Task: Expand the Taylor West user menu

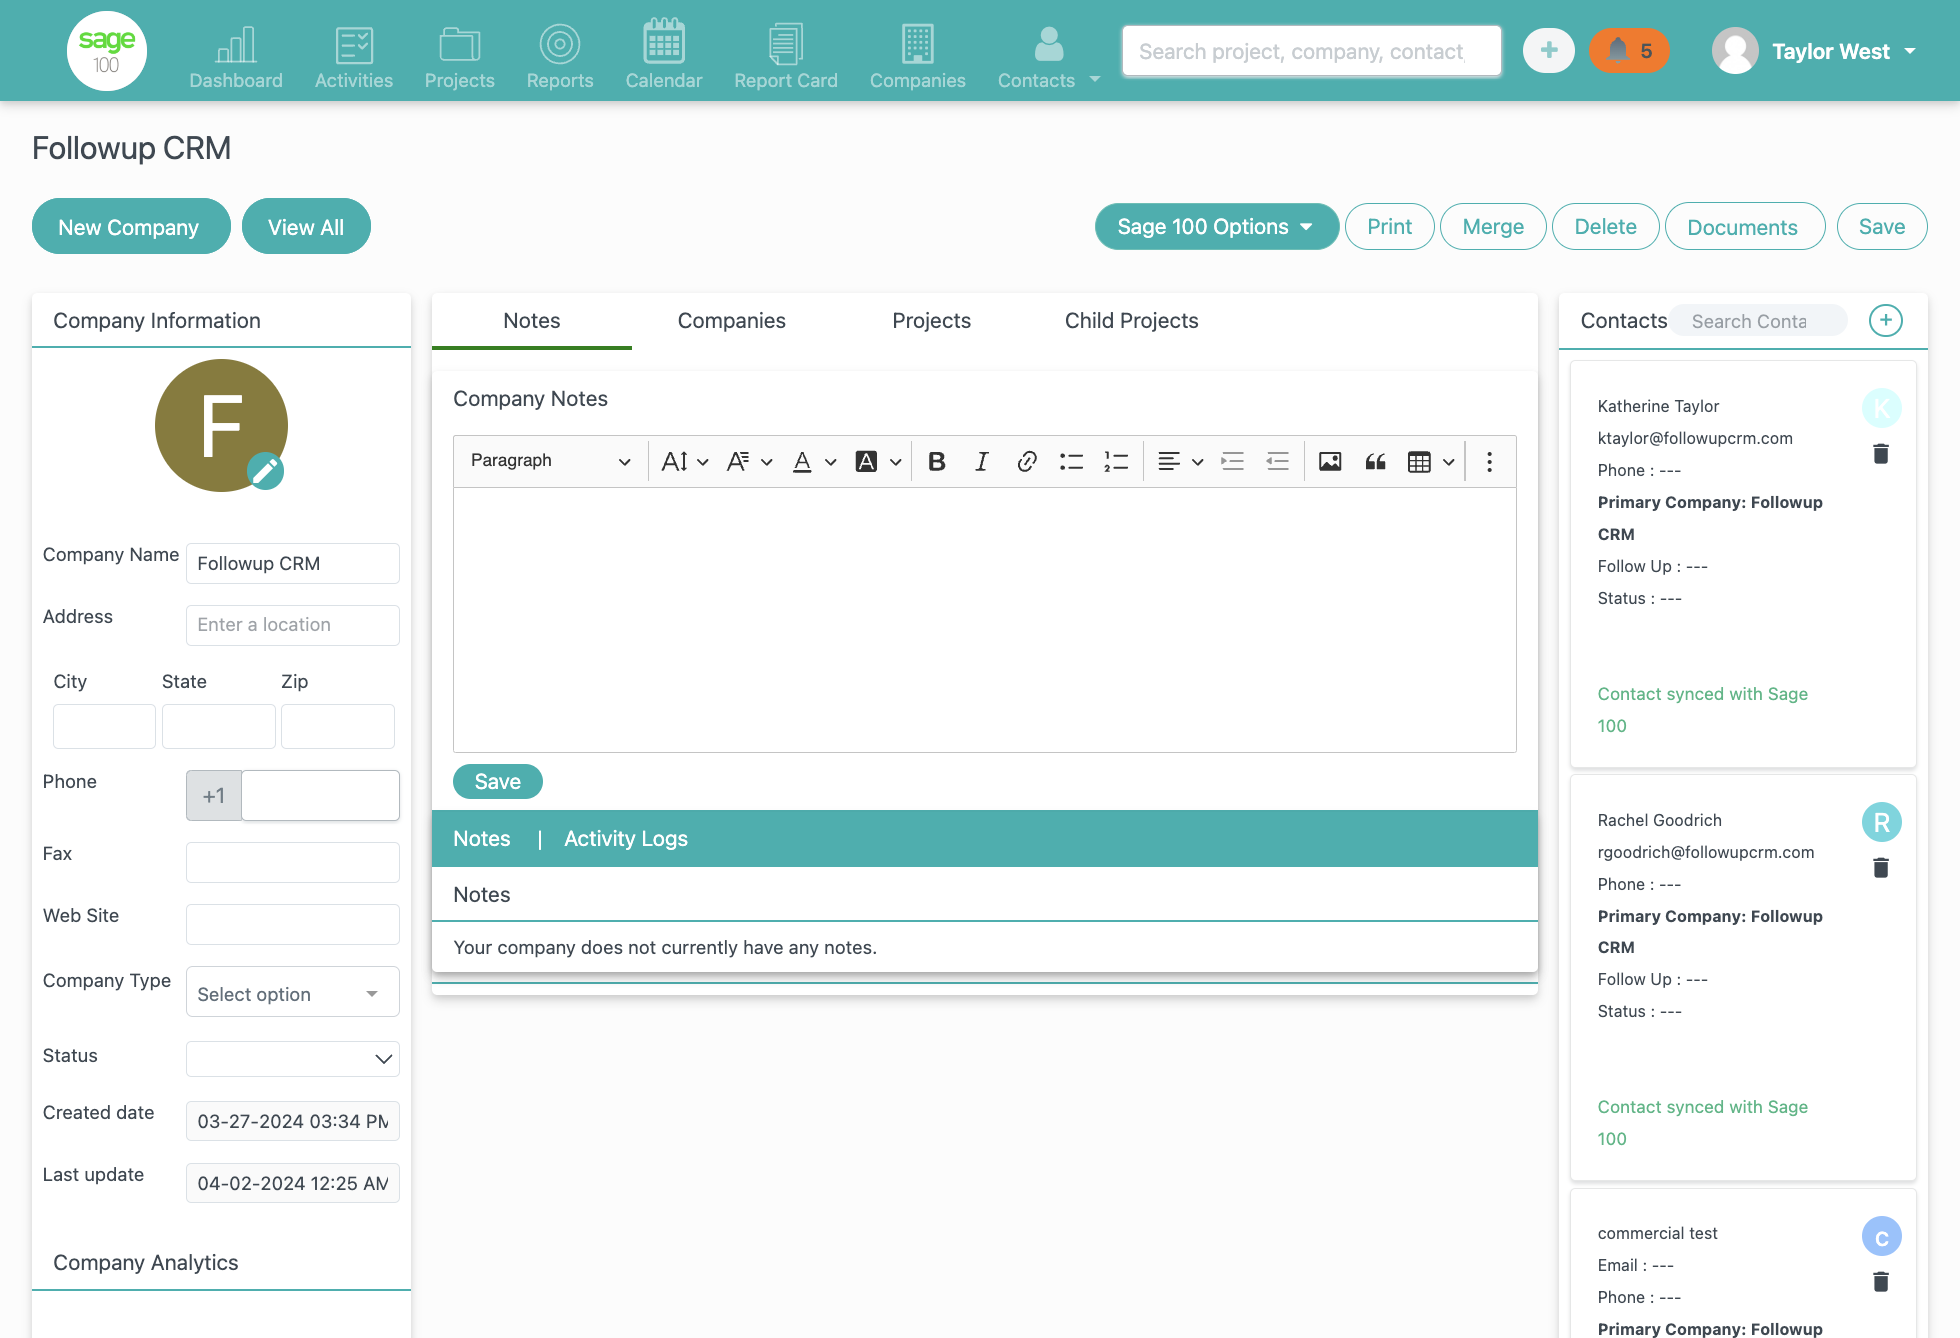Action: point(1814,51)
